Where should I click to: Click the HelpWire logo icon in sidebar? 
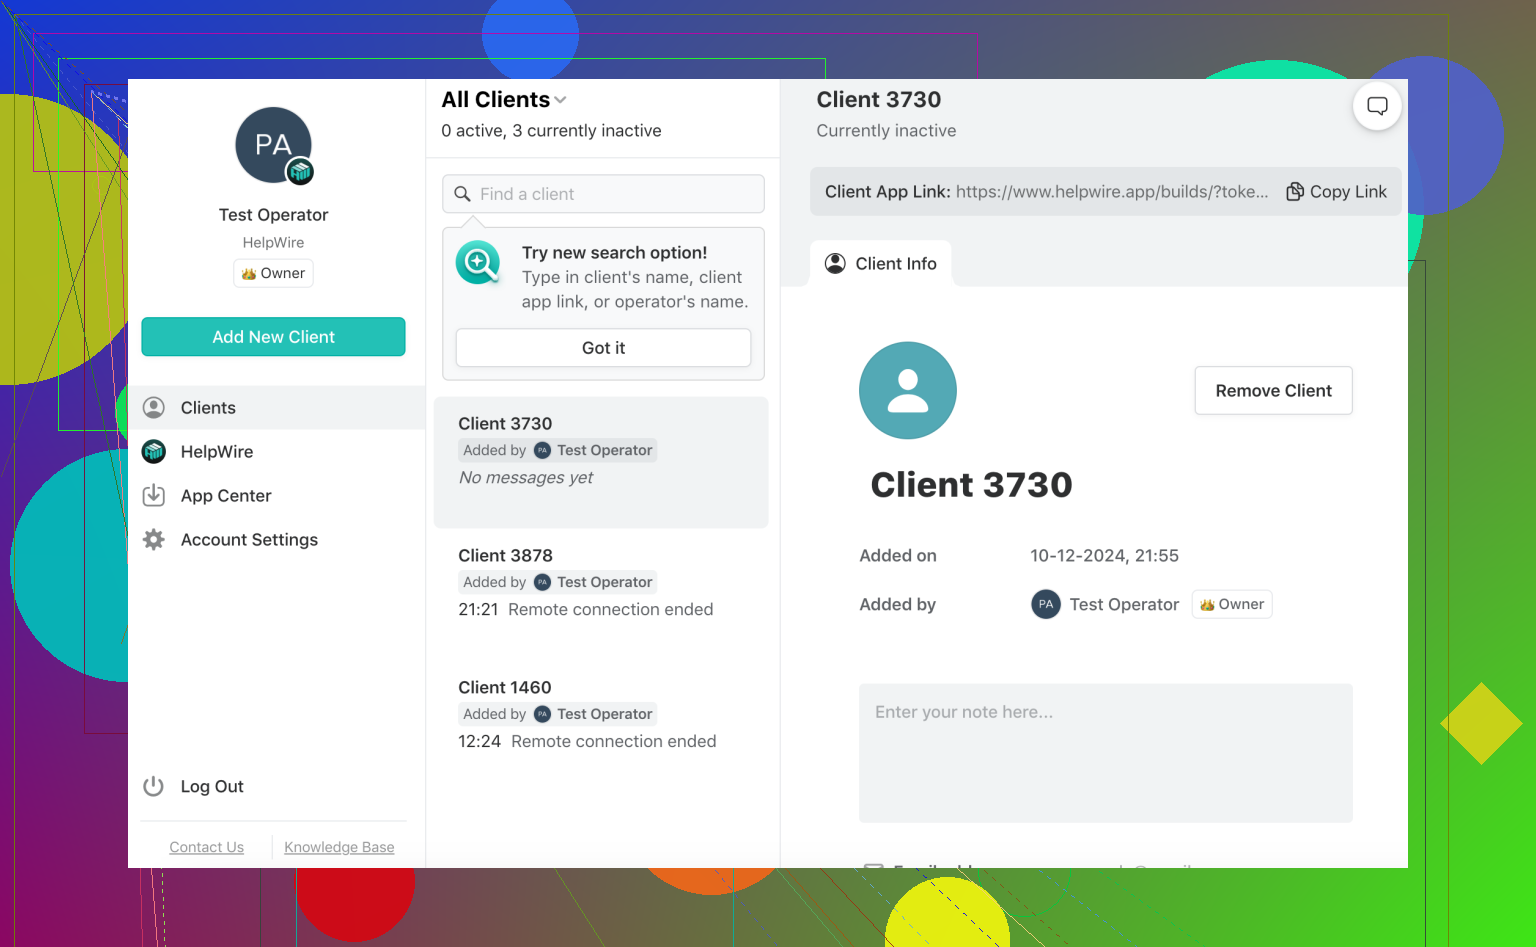click(x=154, y=452)
